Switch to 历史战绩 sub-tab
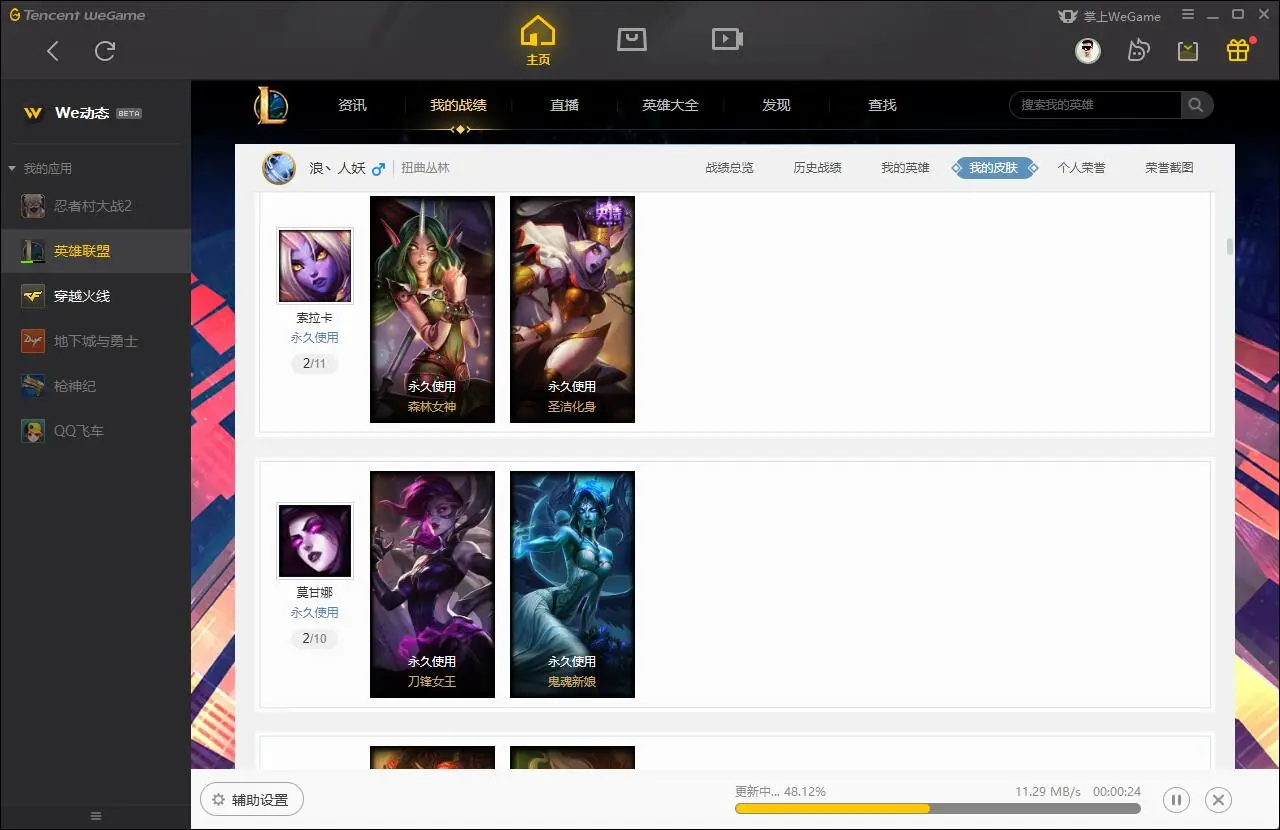 click(x=817, y=168)
